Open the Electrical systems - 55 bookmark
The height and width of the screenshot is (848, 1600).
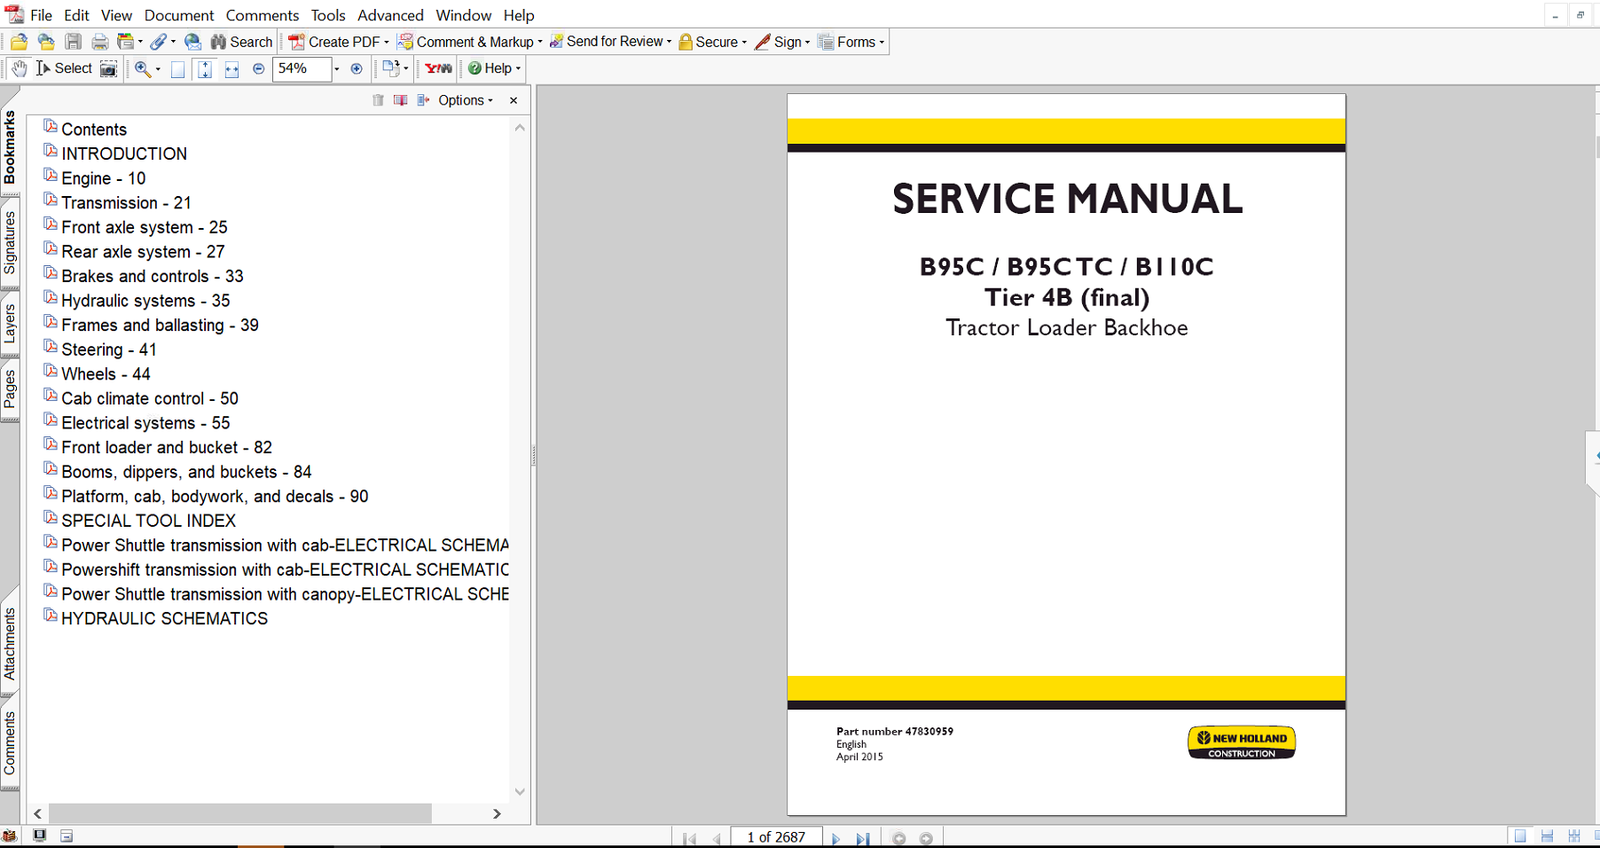click(145, 423)
